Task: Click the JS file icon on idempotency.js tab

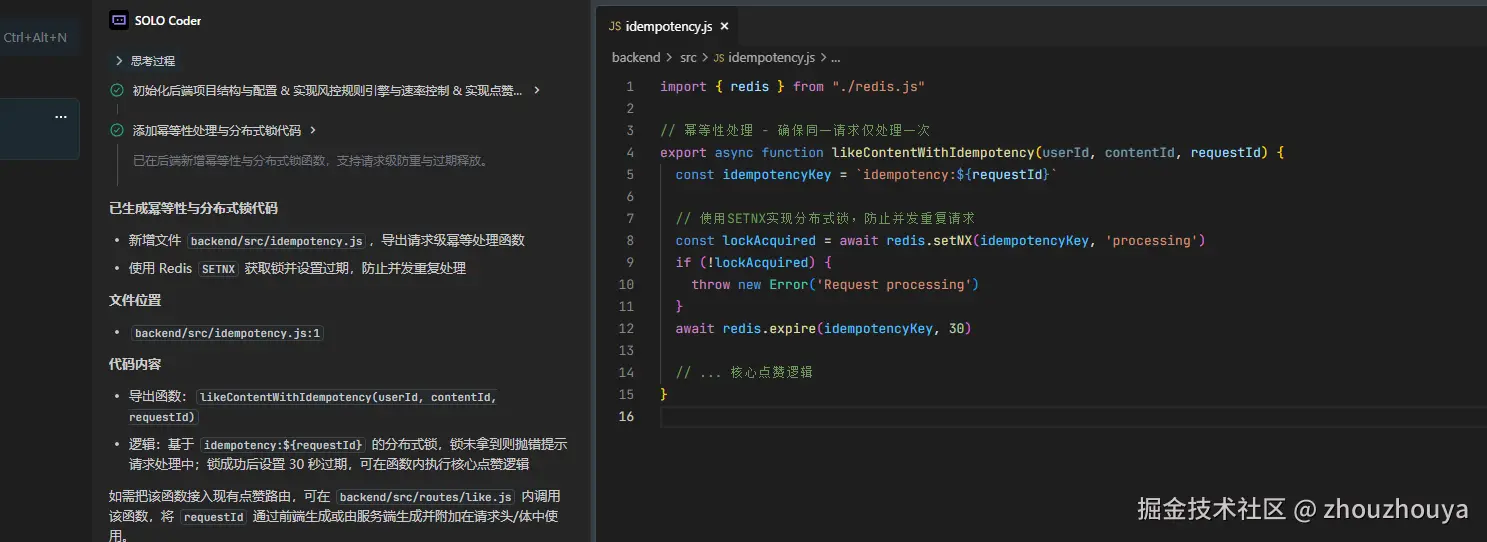Action: pos(615,27)
